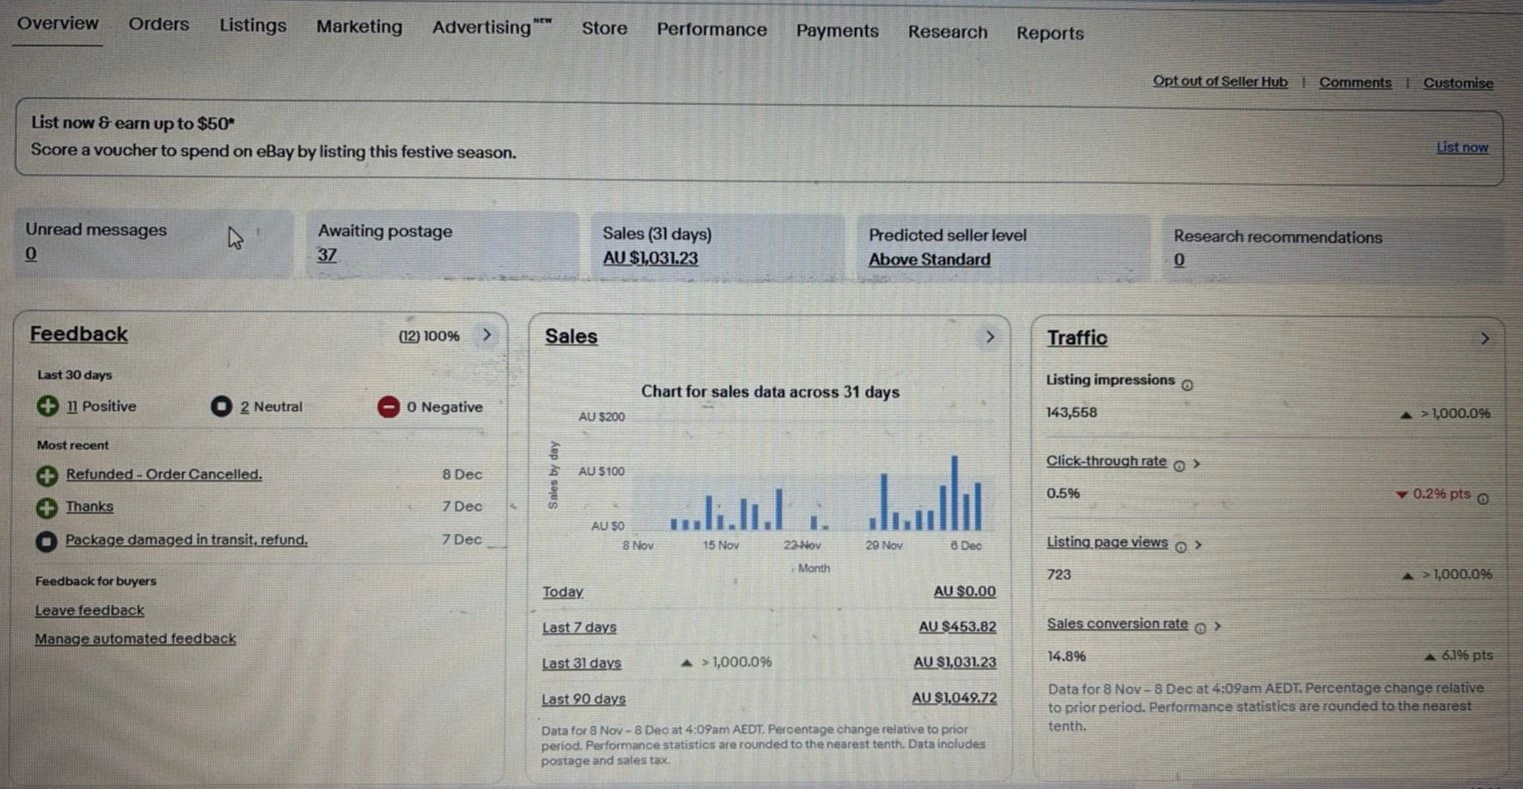Click the List now voucher link
The height and width of the screenshot is (789, 1523).
pyautogui.click(x=1461, y=147)
